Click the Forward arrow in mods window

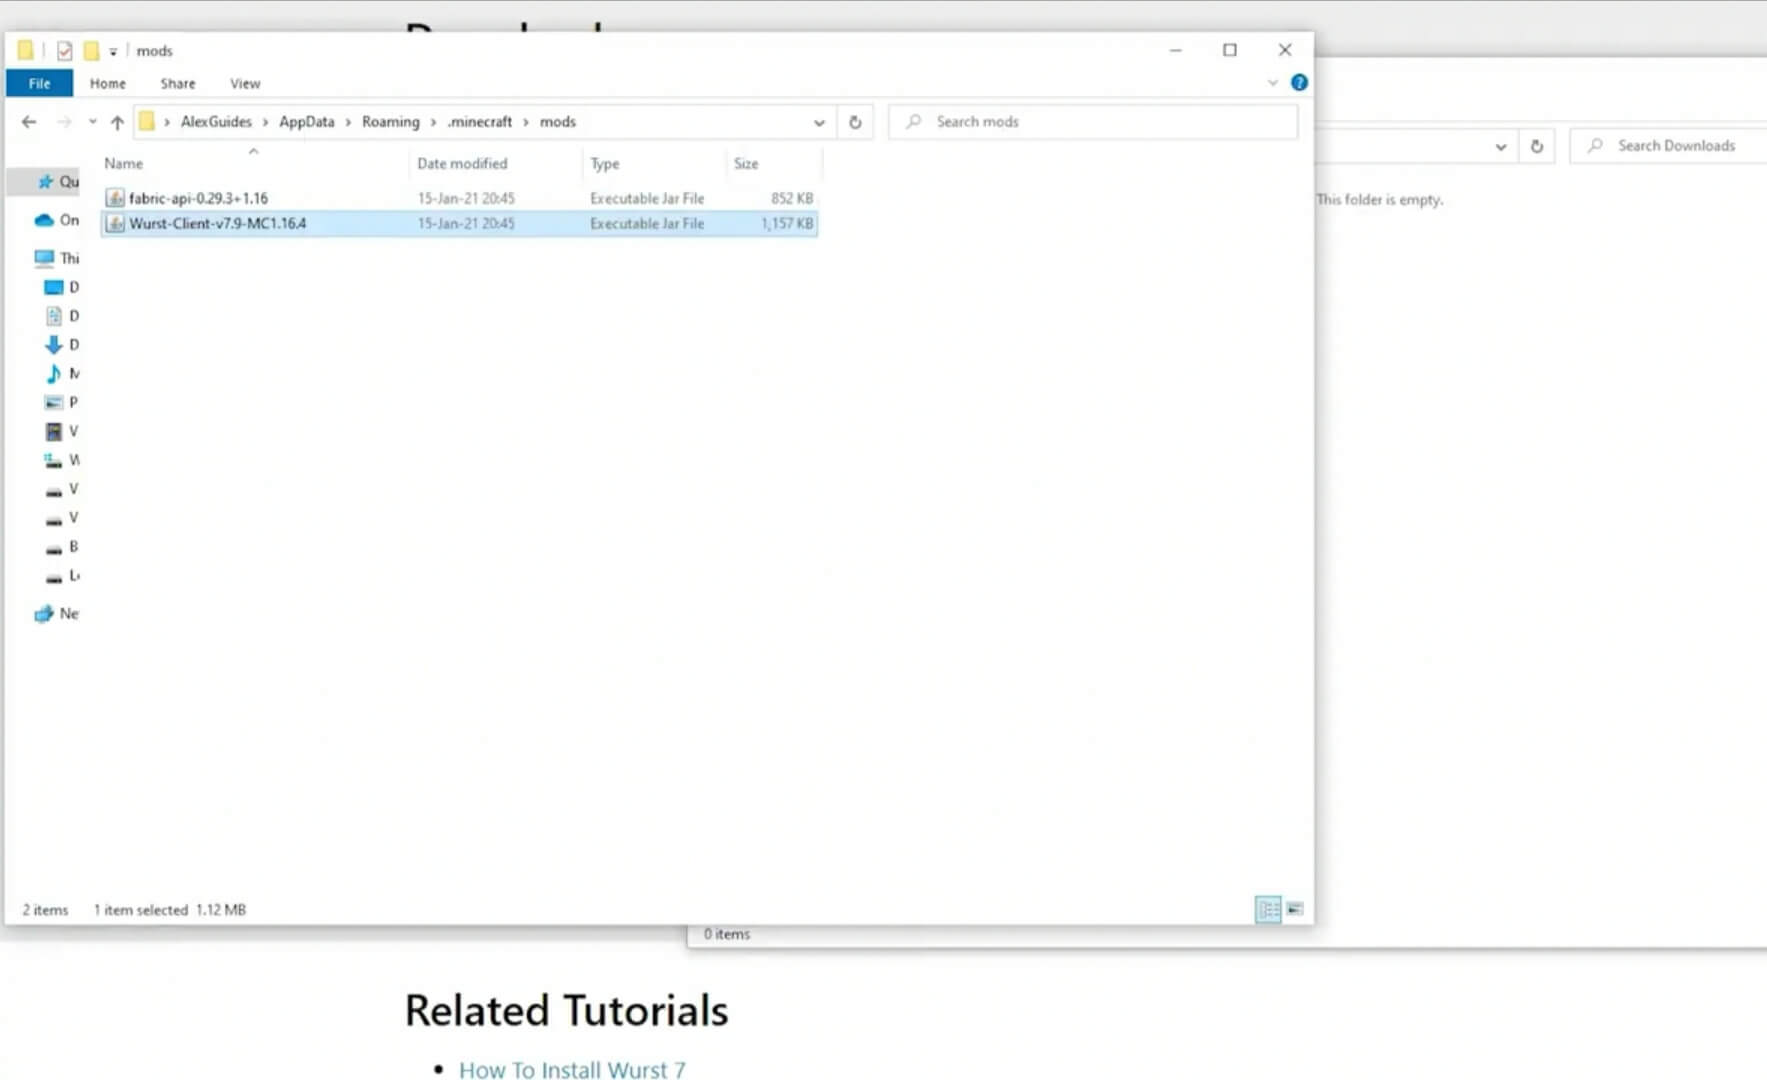click(x=64, y=122)
